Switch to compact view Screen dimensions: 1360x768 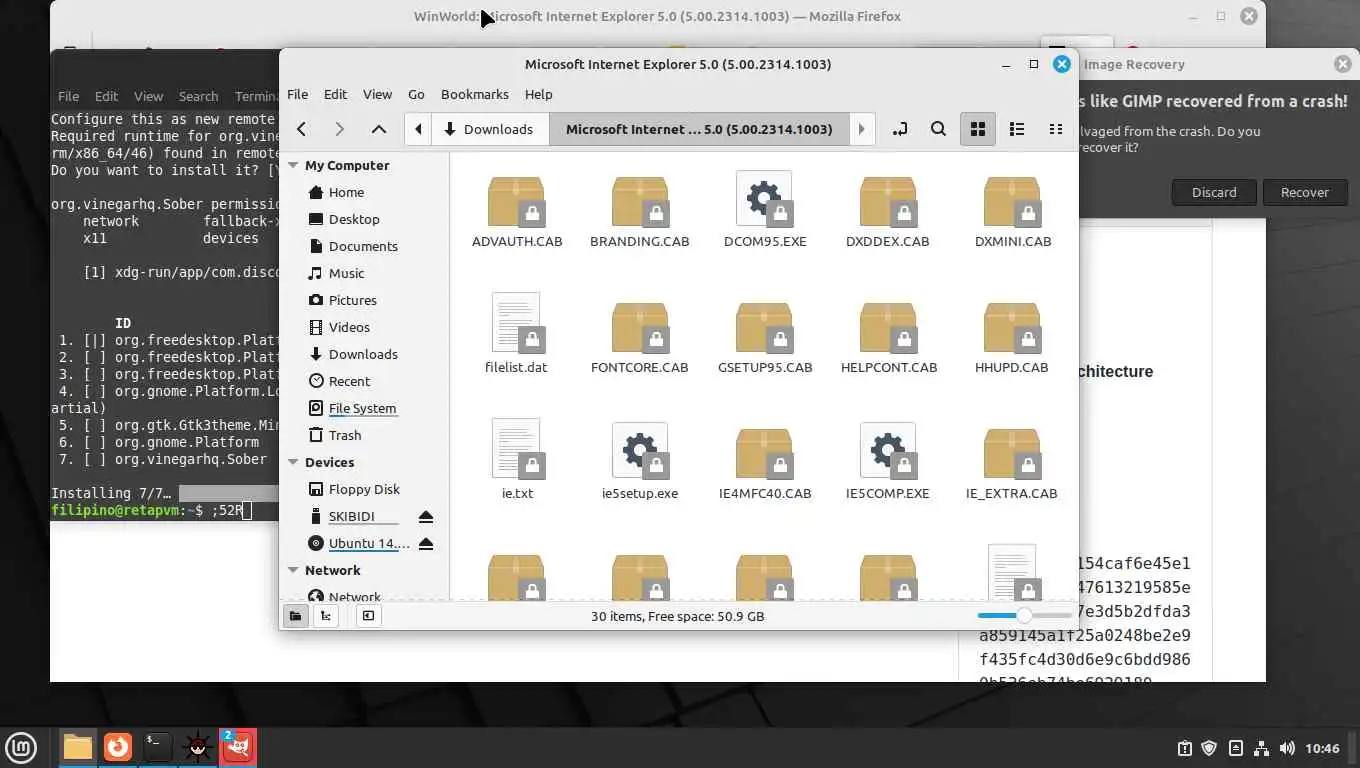(x=1055, y=129)
